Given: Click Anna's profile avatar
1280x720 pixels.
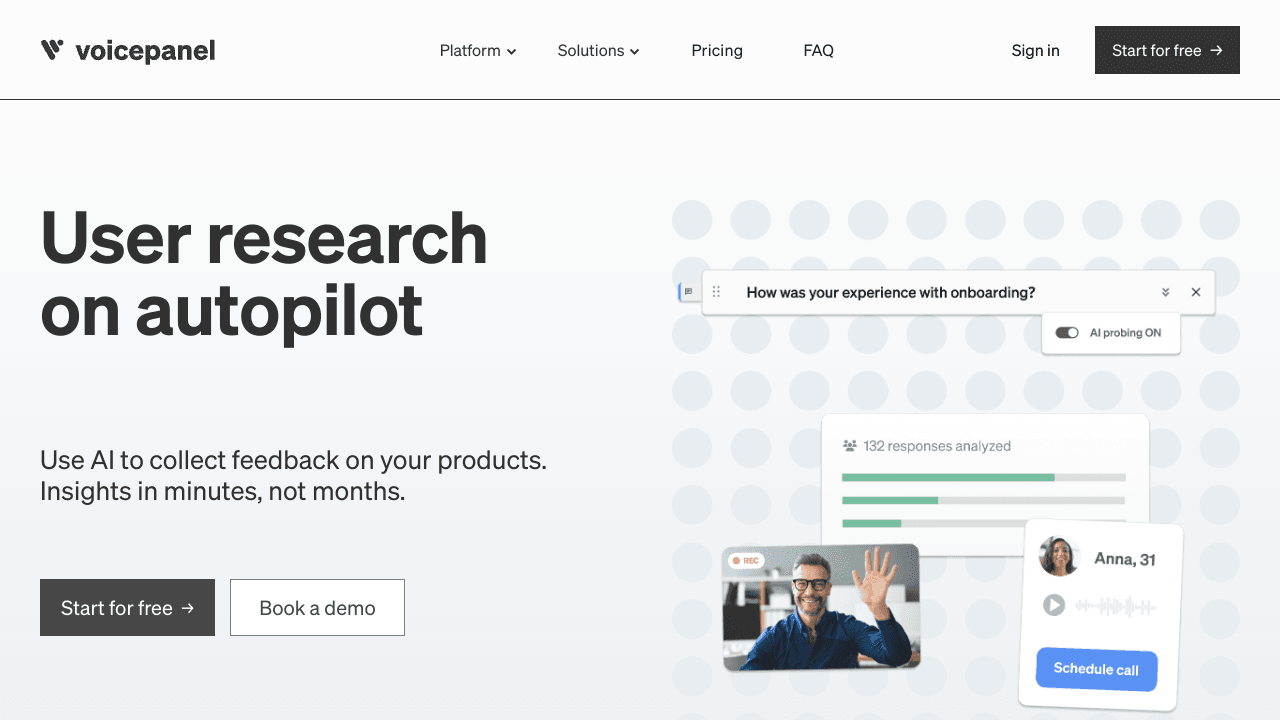Looking at the screenshot, I should coord(1059,556).
